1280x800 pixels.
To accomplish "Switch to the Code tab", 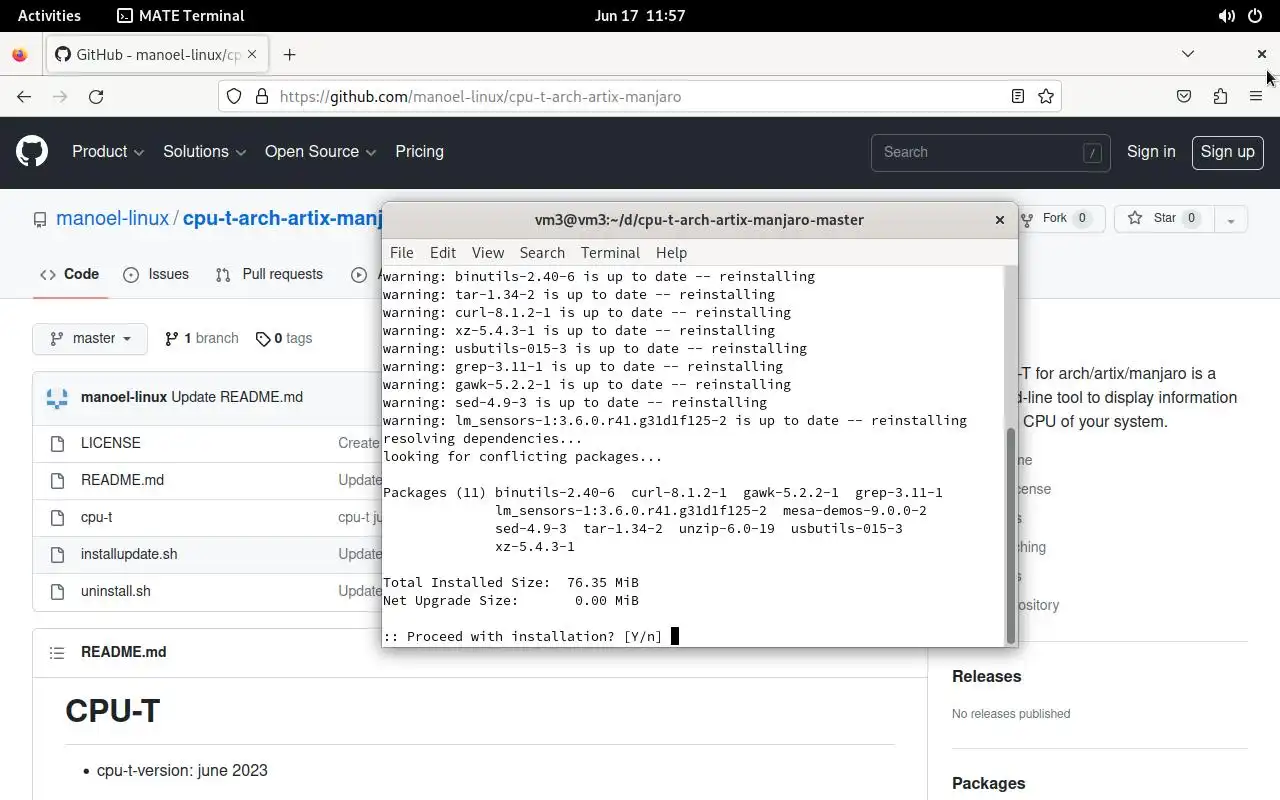I will tap(69, 275).
